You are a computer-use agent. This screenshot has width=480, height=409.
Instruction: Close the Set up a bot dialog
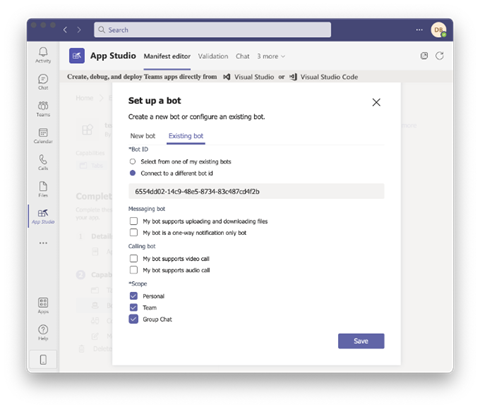point(376,102)
